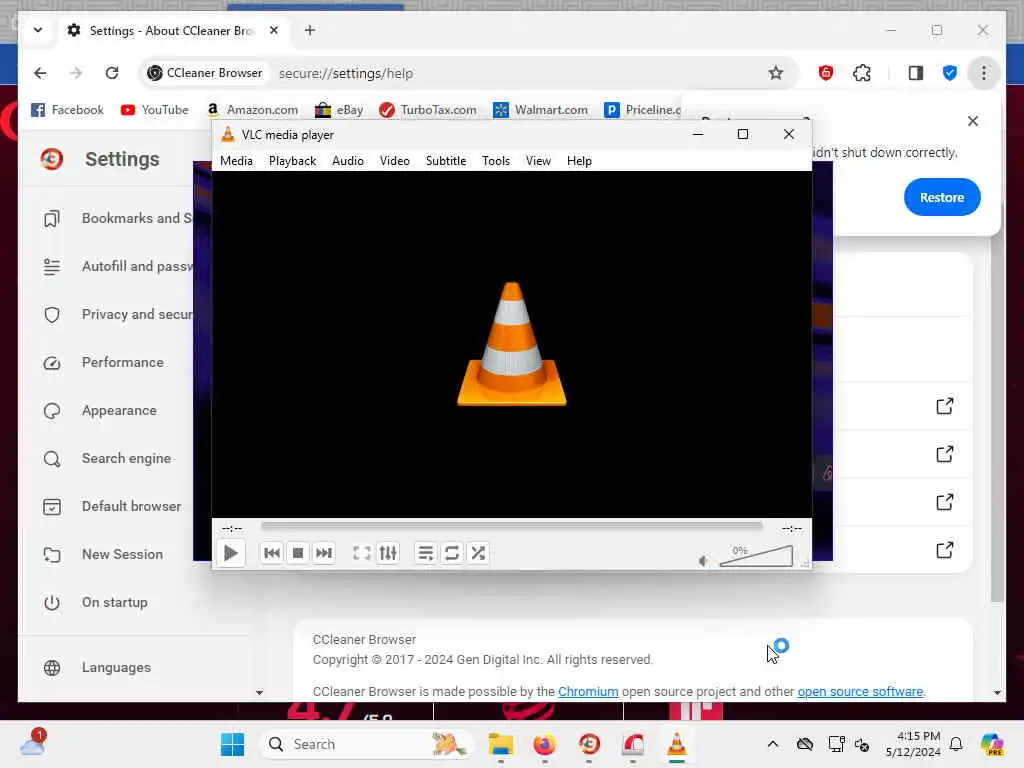1024x768 pixels.
Task: Set VLC volume on the volume slider
Action: tap(756, 556)
